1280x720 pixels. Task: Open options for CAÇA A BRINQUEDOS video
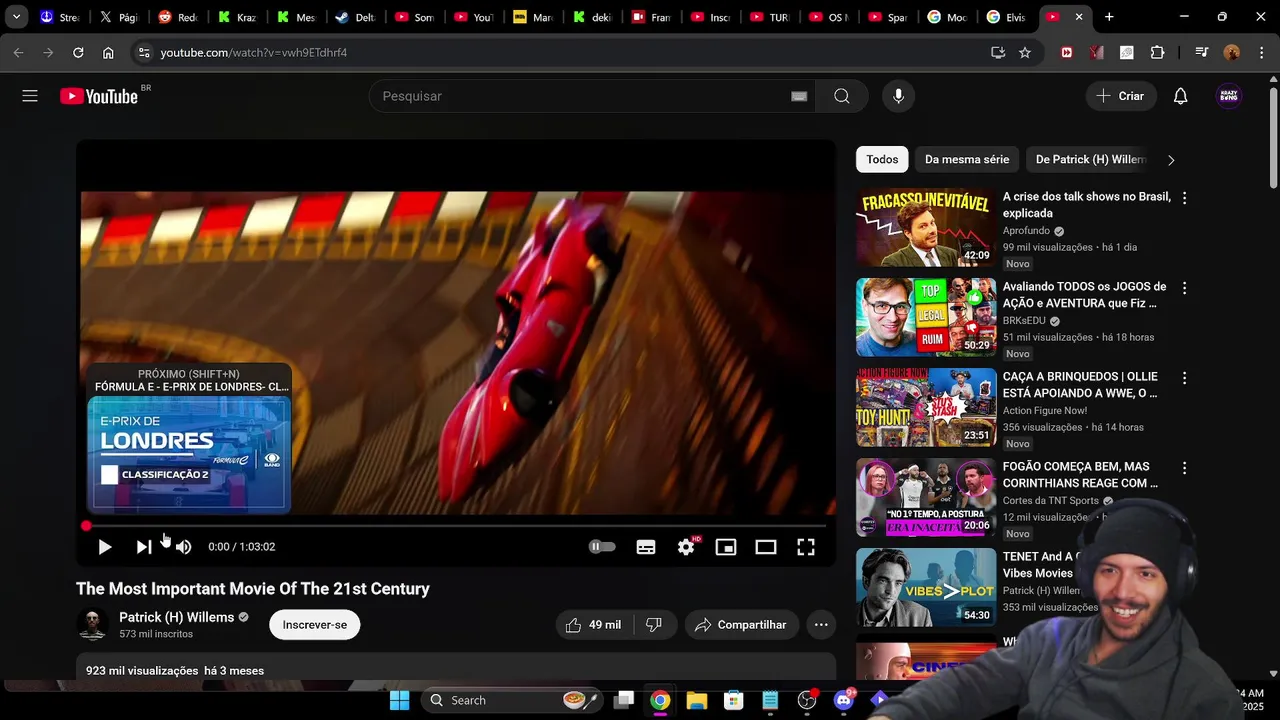pos(1184,378)
